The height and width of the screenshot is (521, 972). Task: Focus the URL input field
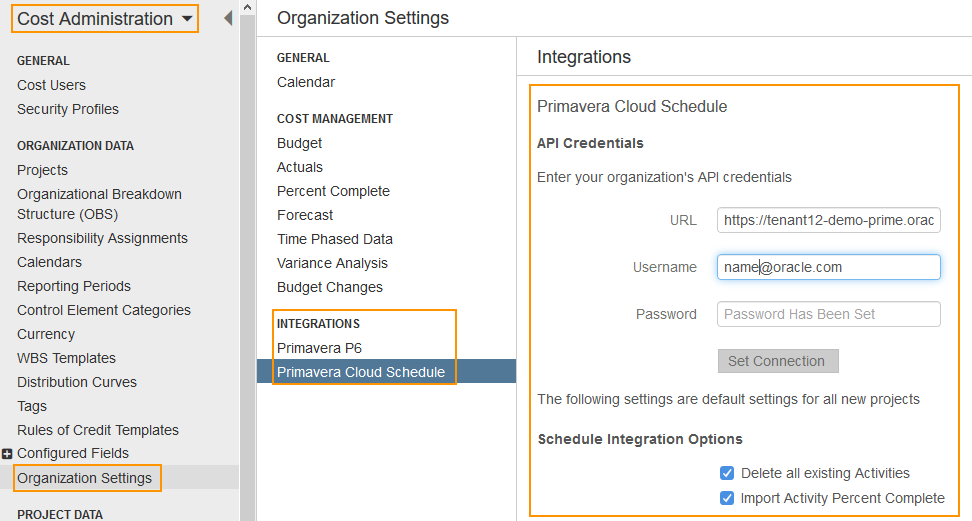(829, 220)
